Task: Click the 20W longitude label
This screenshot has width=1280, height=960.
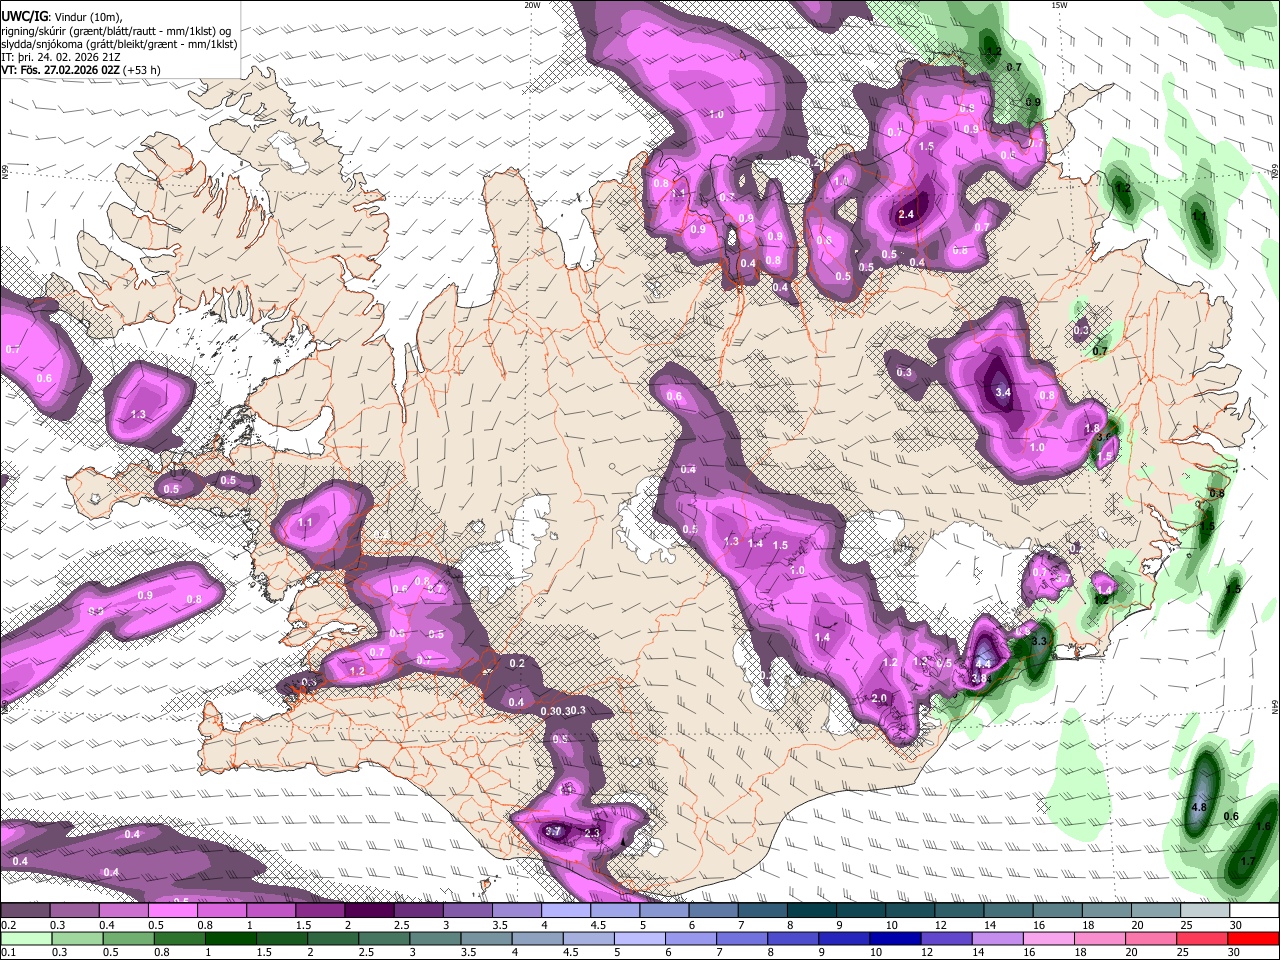Action: point(532,5)
